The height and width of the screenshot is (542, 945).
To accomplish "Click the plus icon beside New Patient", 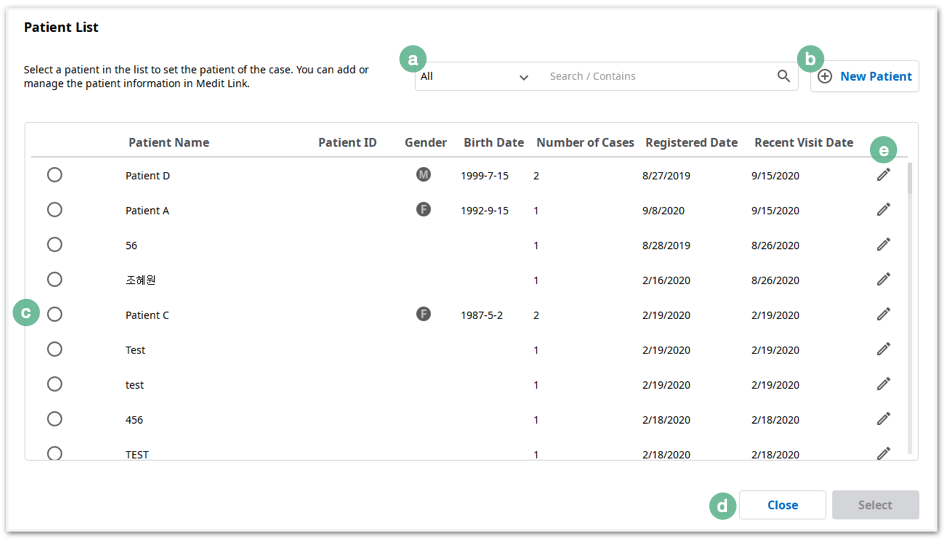I will [825, 77].
